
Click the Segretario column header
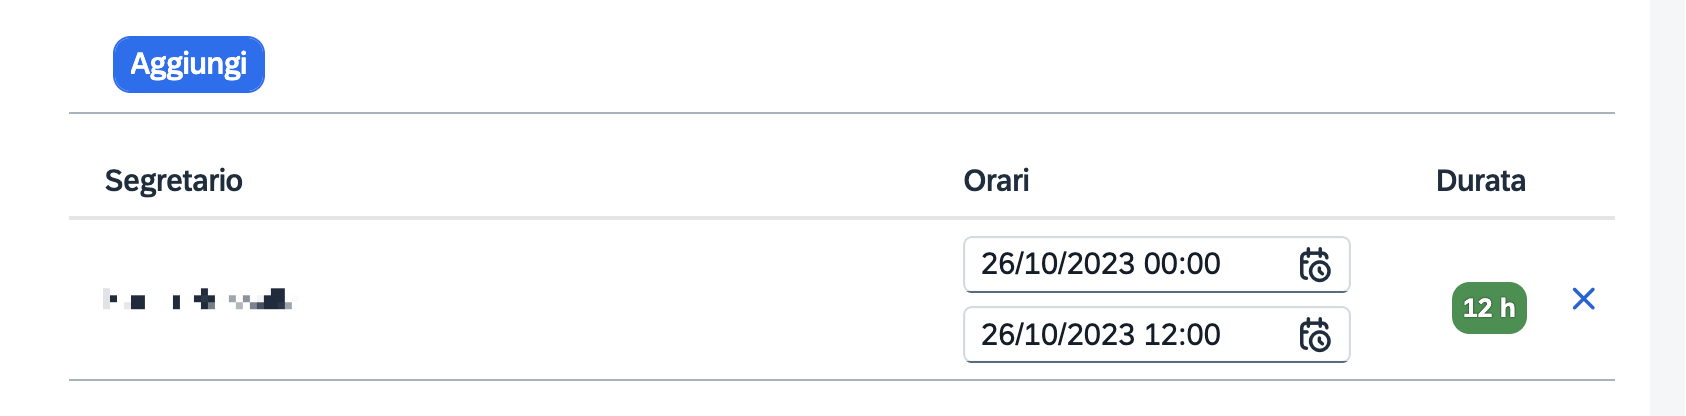pos(174,181)
